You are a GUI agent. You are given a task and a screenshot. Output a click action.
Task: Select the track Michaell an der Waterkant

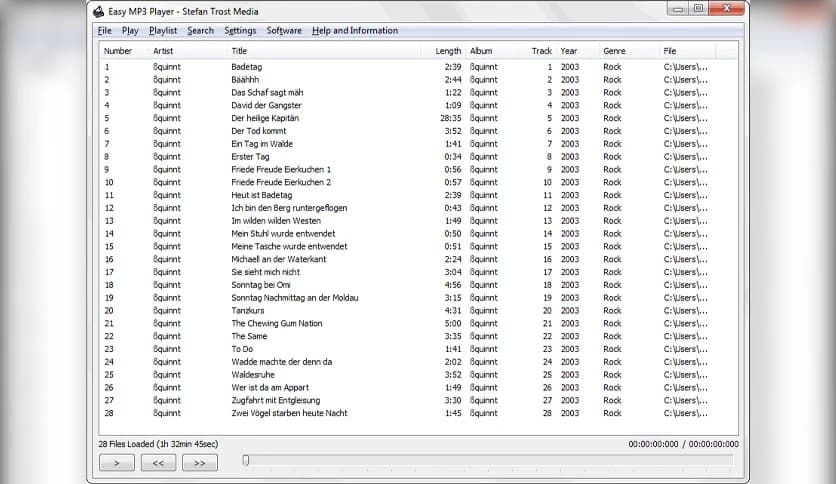[x=278, y=259]
